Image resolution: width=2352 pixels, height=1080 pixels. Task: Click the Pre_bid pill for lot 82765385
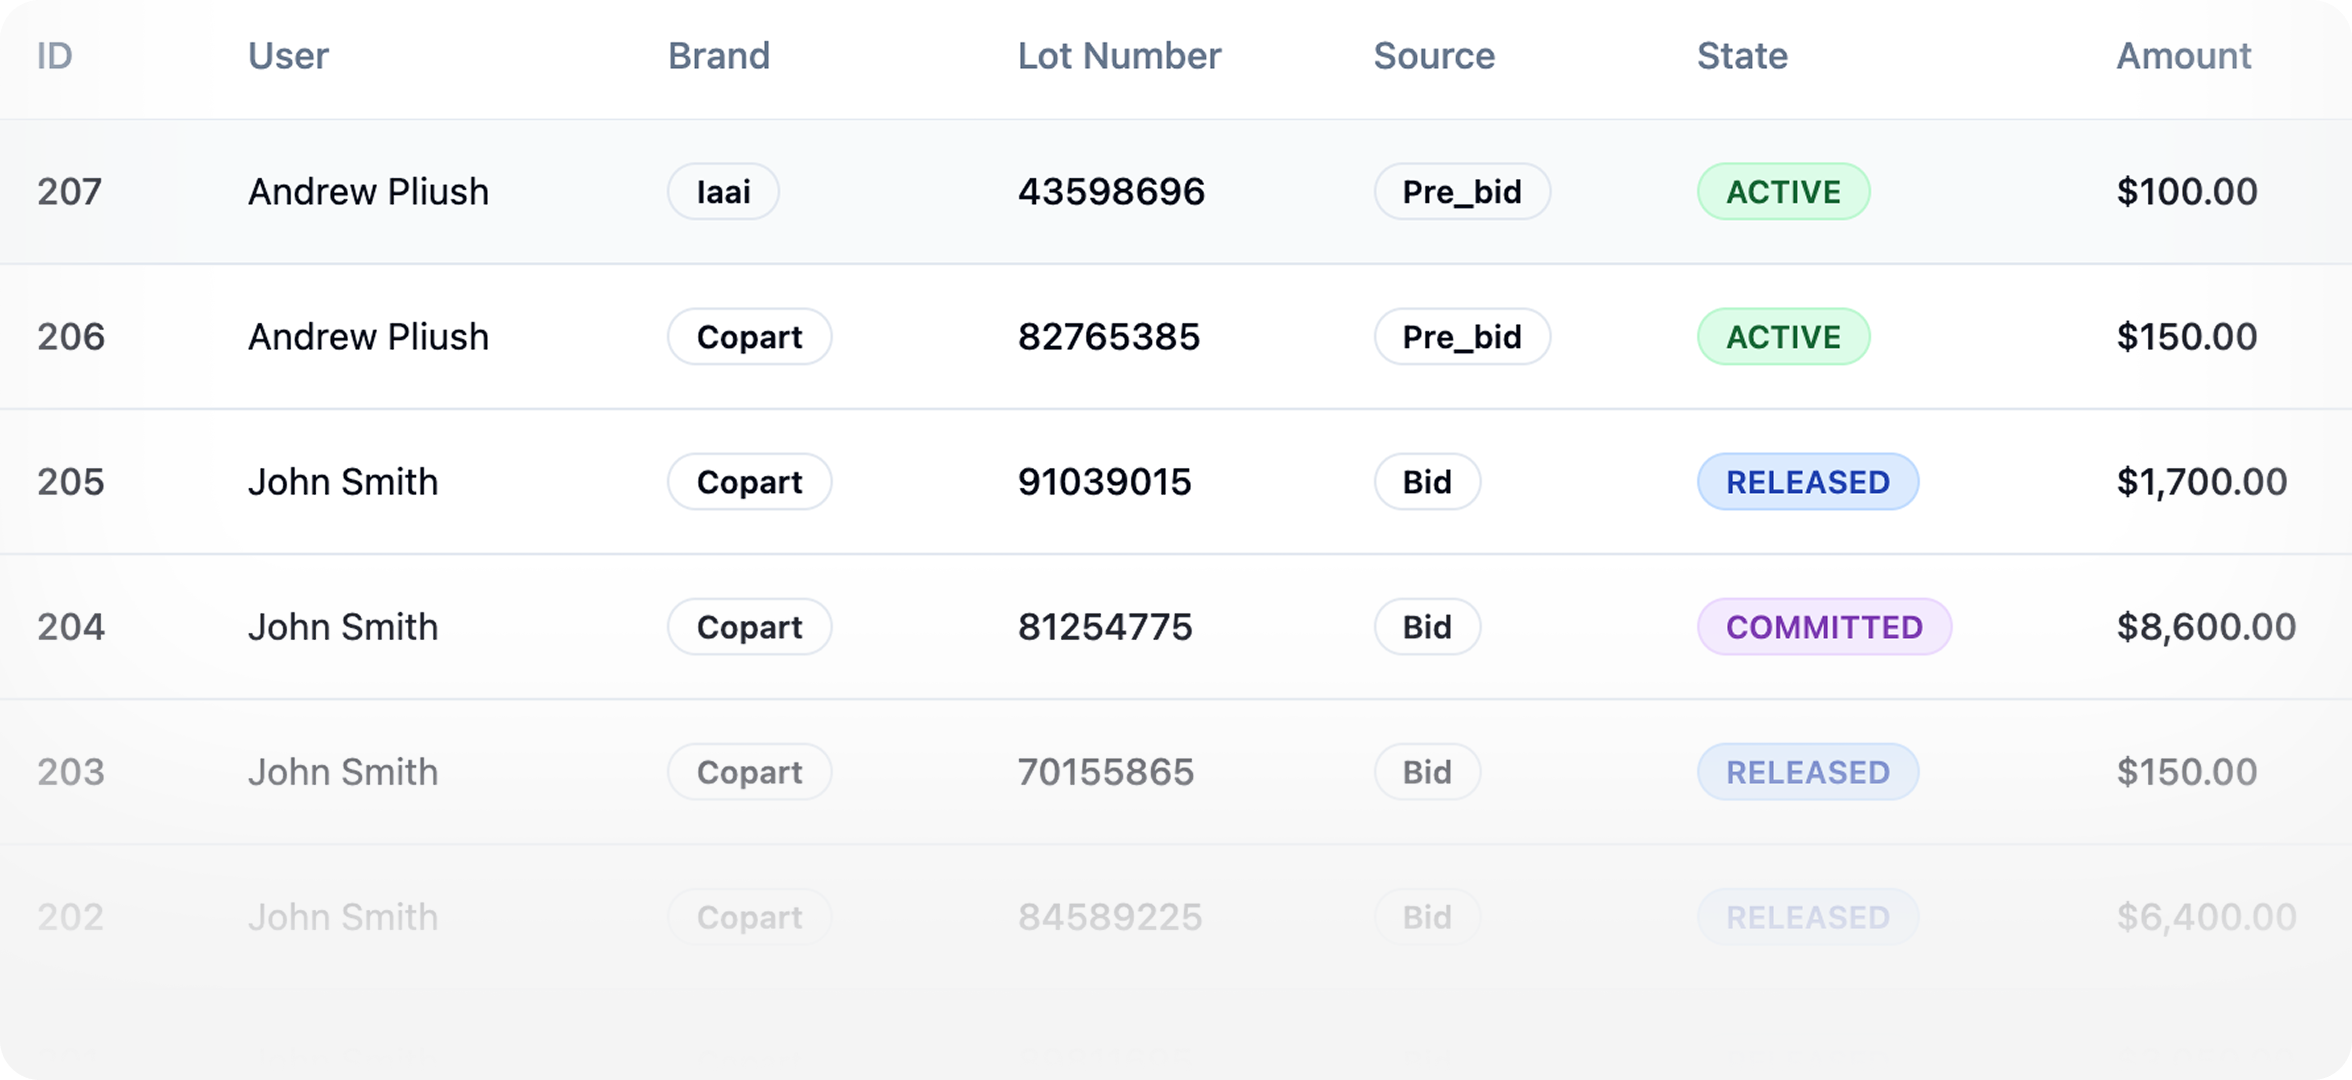pos(1462,337)
